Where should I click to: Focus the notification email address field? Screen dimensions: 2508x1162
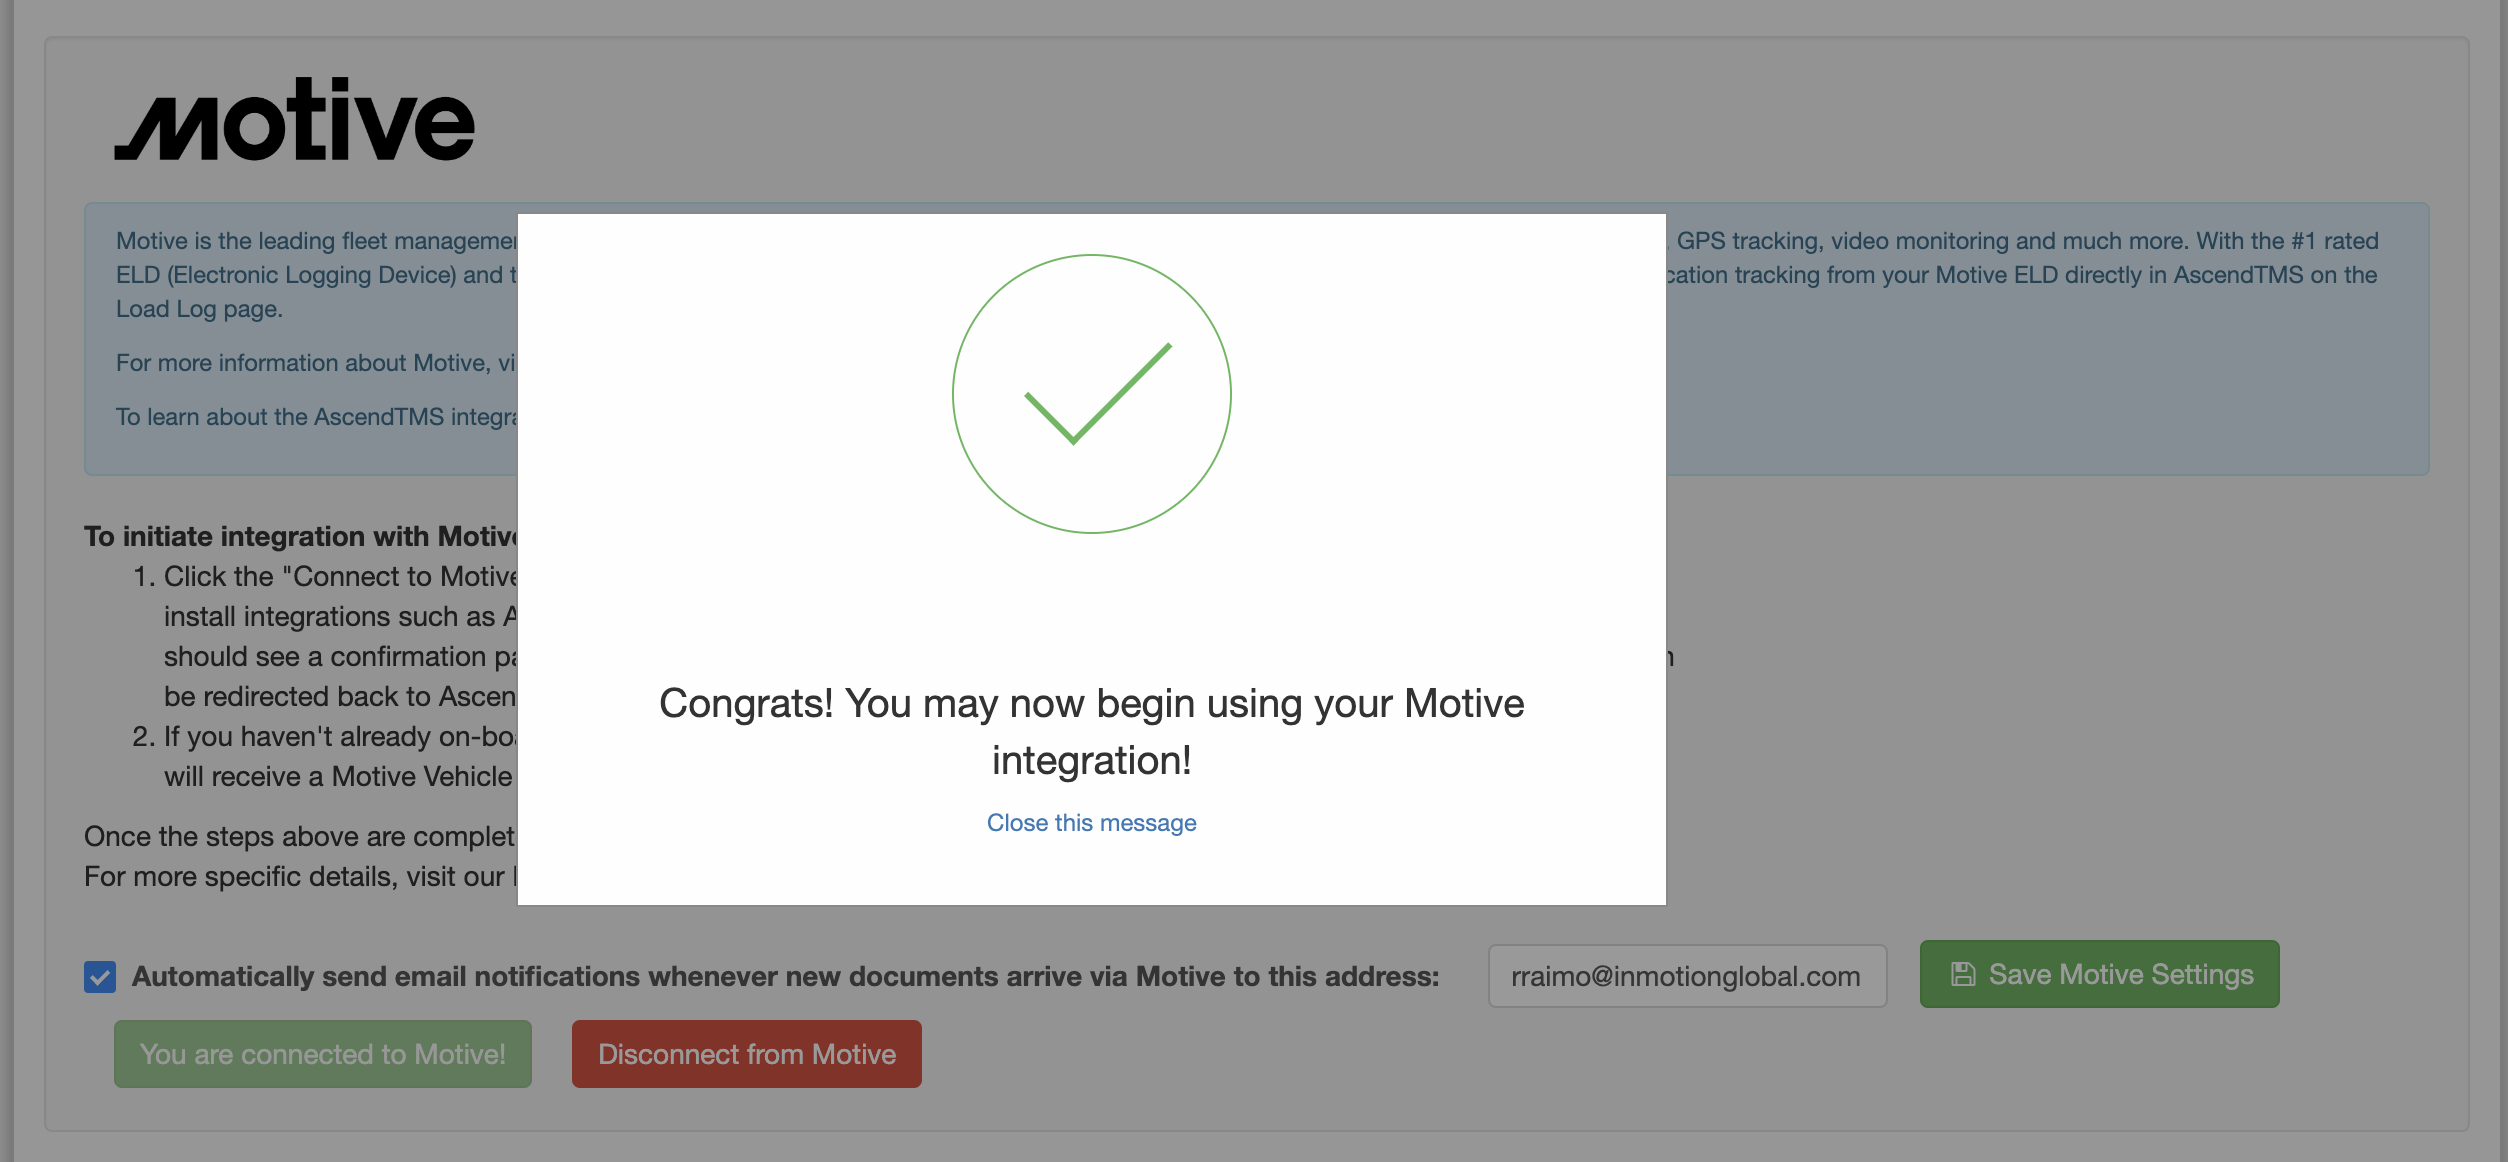(x=1687, y=976)
